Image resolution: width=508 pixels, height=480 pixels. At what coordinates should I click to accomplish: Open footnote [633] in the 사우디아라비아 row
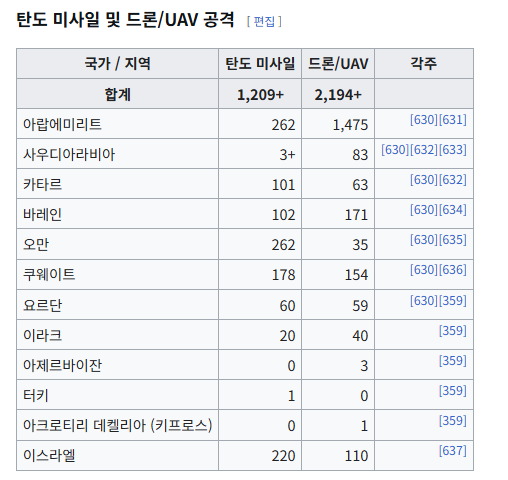(453, 149)
